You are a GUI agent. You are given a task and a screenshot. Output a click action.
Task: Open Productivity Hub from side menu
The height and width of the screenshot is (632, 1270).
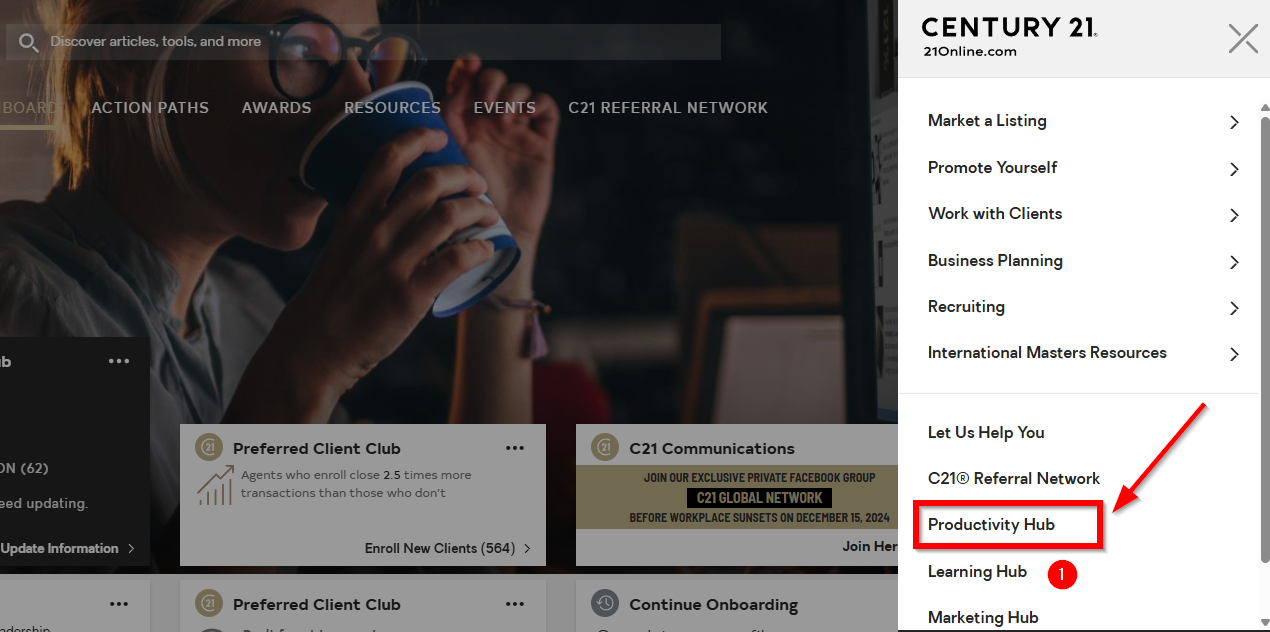tap(991, 525)
